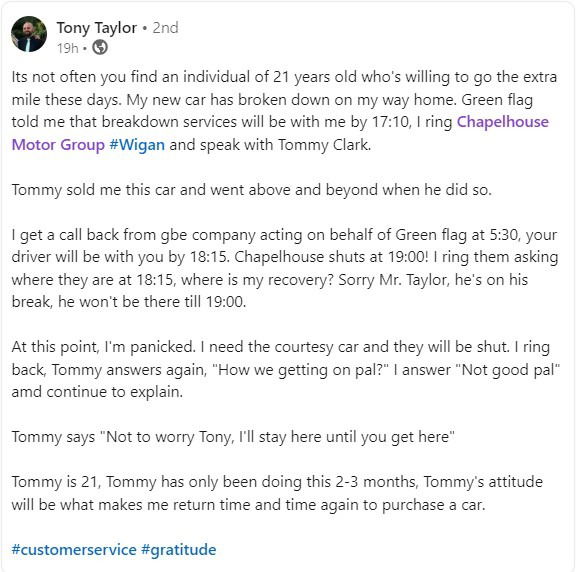Open the #Wigan hashtag
This screenshot has width=578, height=572.
[x=137, y=145]
